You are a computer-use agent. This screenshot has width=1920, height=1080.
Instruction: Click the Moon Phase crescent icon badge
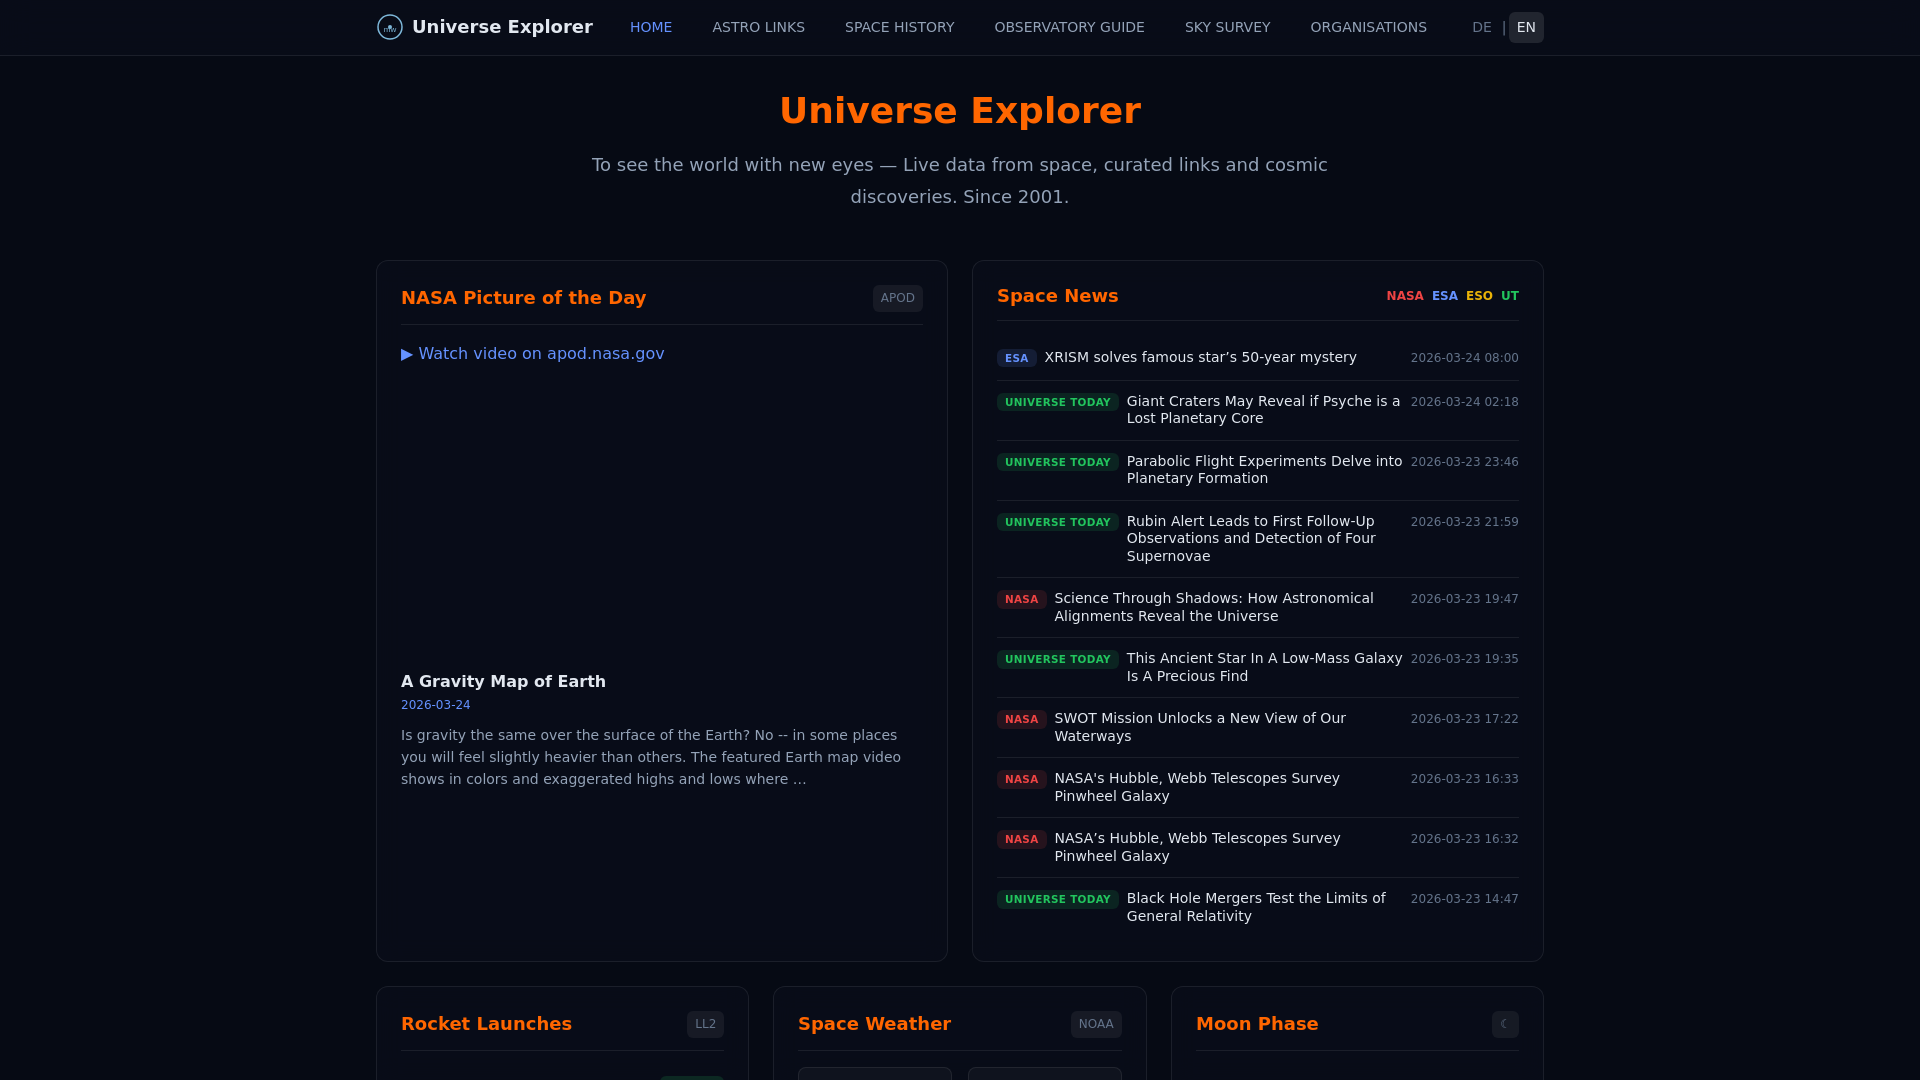click(x=1505, y=1024)
